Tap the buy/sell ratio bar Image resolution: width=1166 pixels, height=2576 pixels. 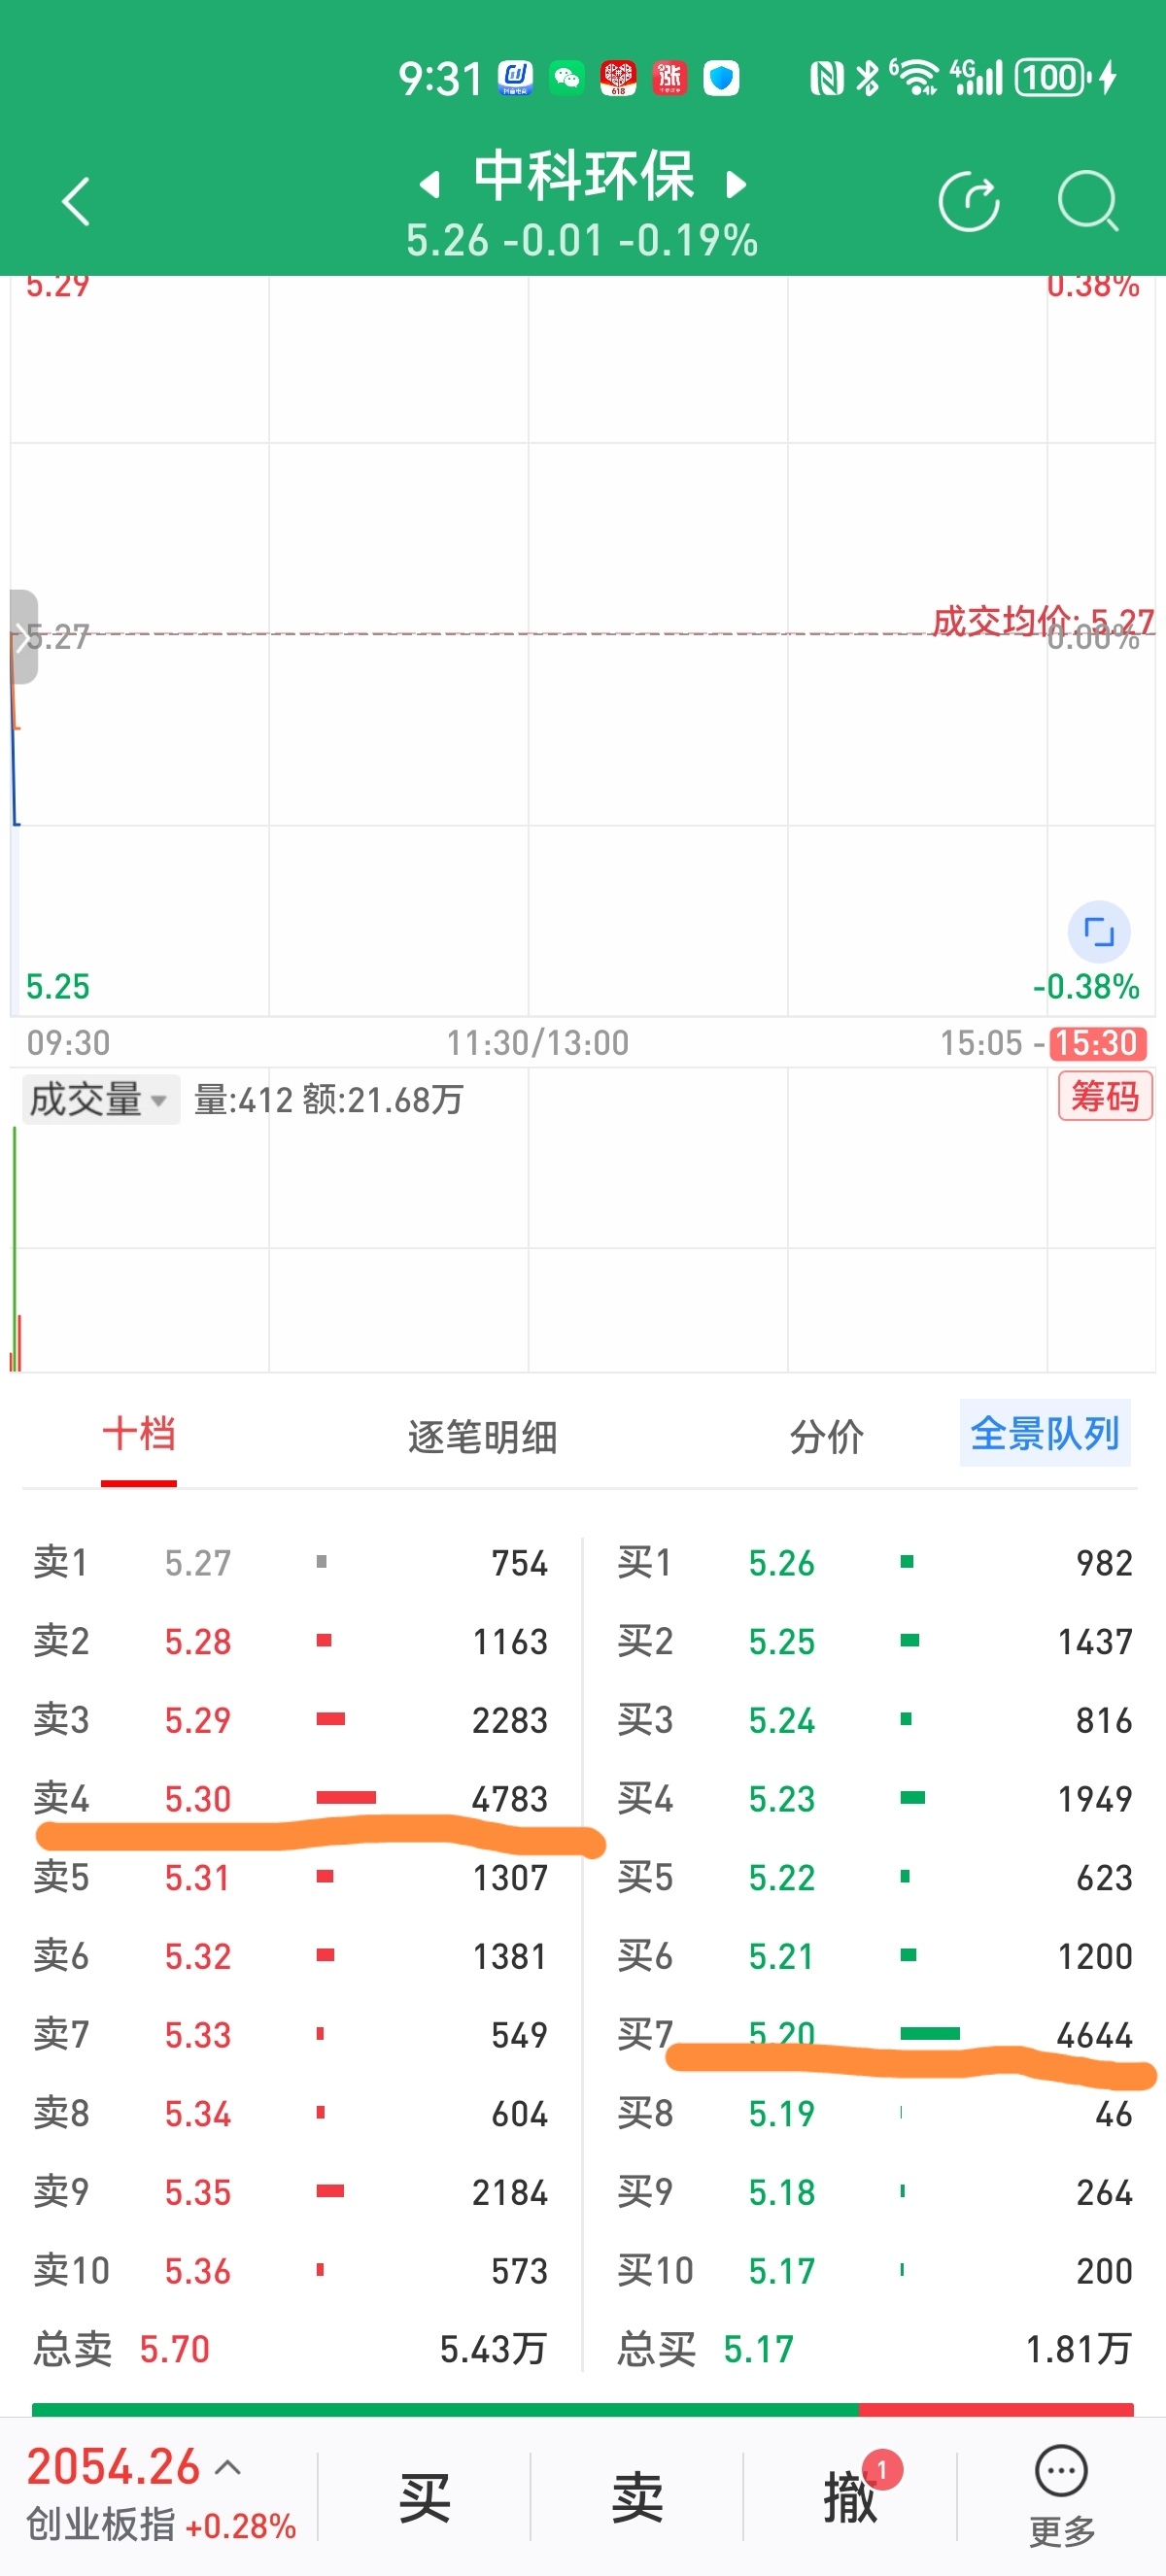(x=583, y=2409)
